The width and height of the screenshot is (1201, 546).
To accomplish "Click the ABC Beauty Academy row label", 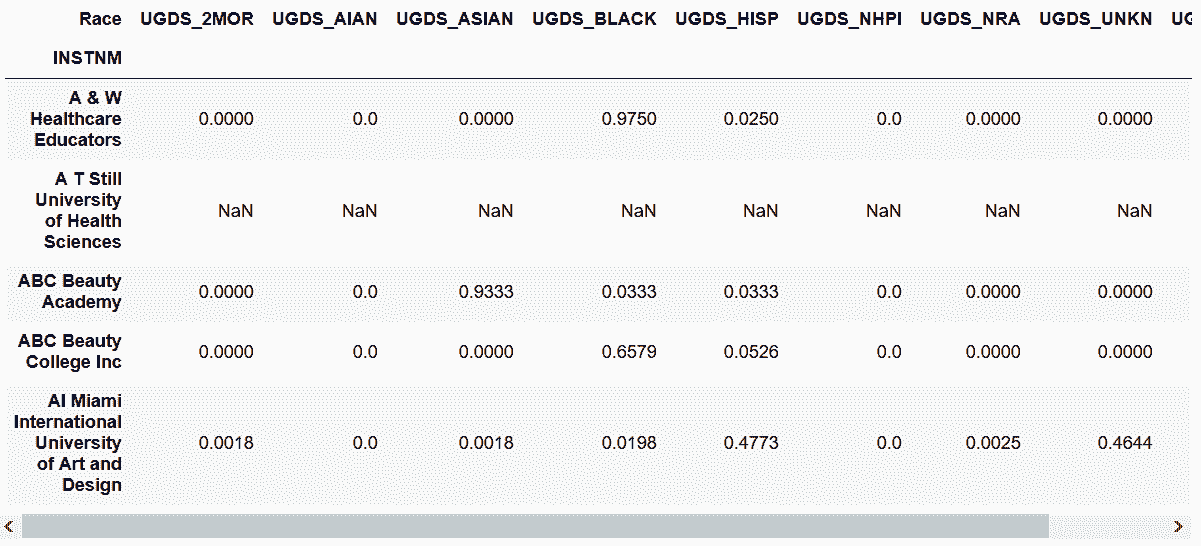I will coord(70,292).
